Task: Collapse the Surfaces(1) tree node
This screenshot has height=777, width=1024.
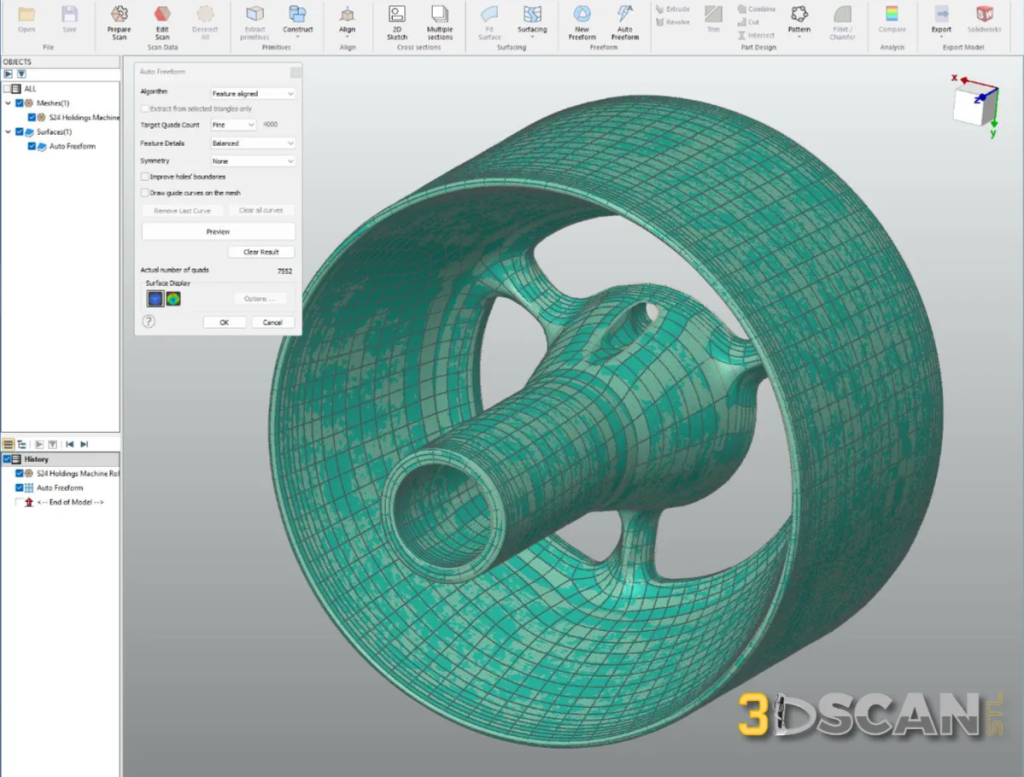Action: click(8, 132)
